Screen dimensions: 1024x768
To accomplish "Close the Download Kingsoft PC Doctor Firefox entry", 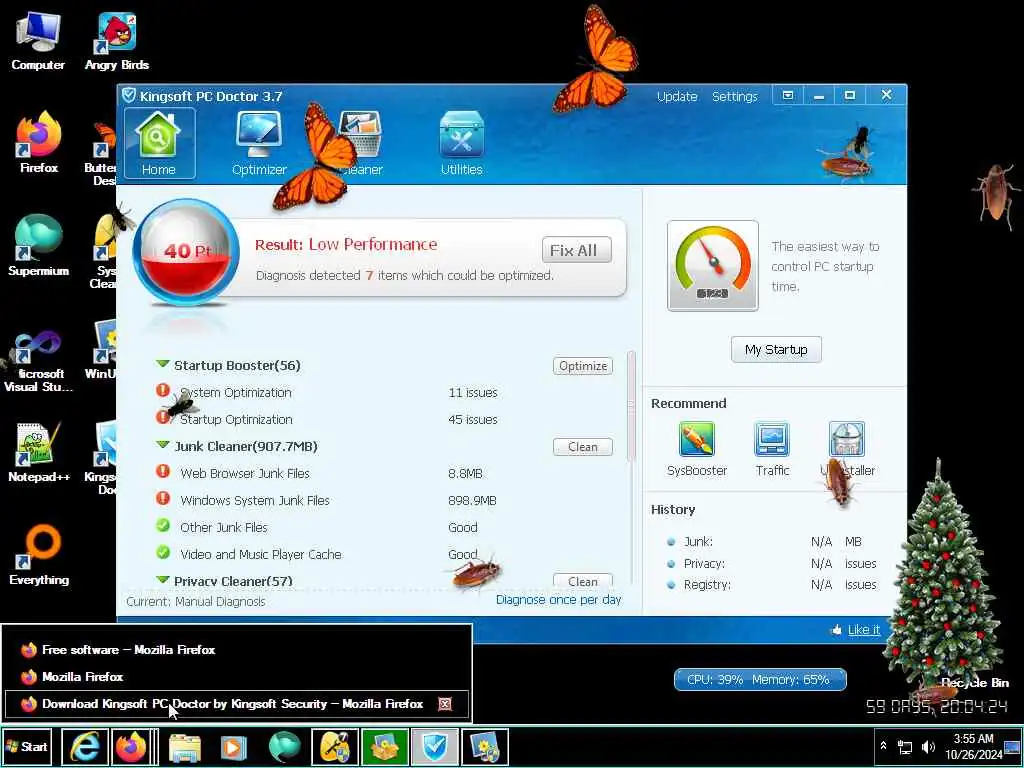I will [445, 704].
